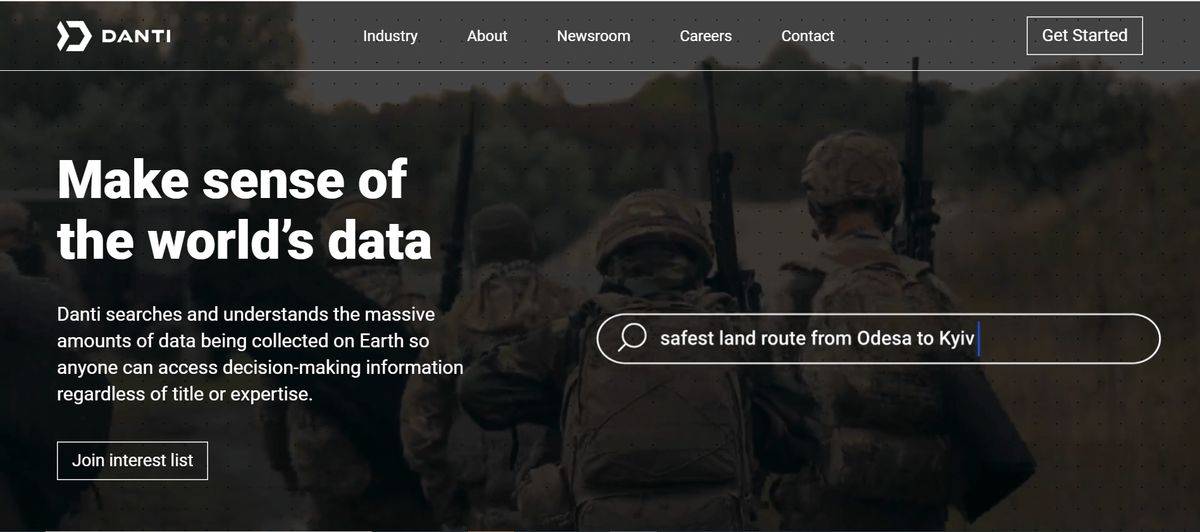
Task: Click the word 'Odesa' in search box
Action: pyautogui.click(x=884, y=338)
